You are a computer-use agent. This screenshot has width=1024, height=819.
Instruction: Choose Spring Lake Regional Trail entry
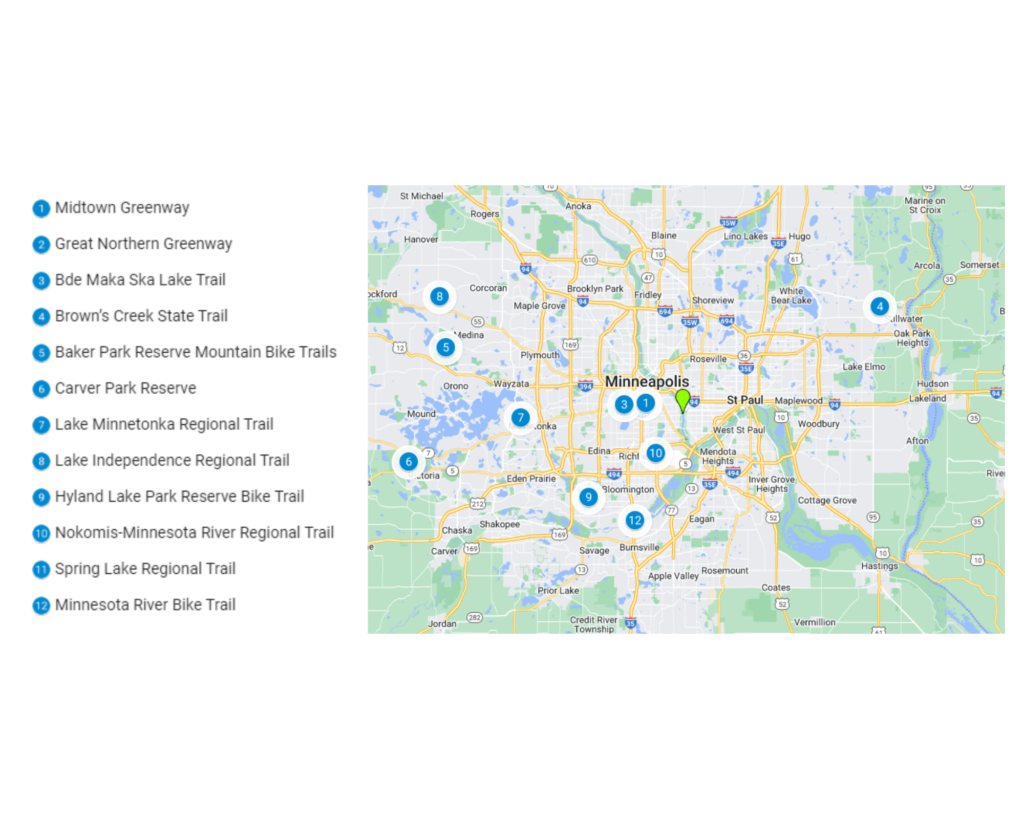point(145,569)
